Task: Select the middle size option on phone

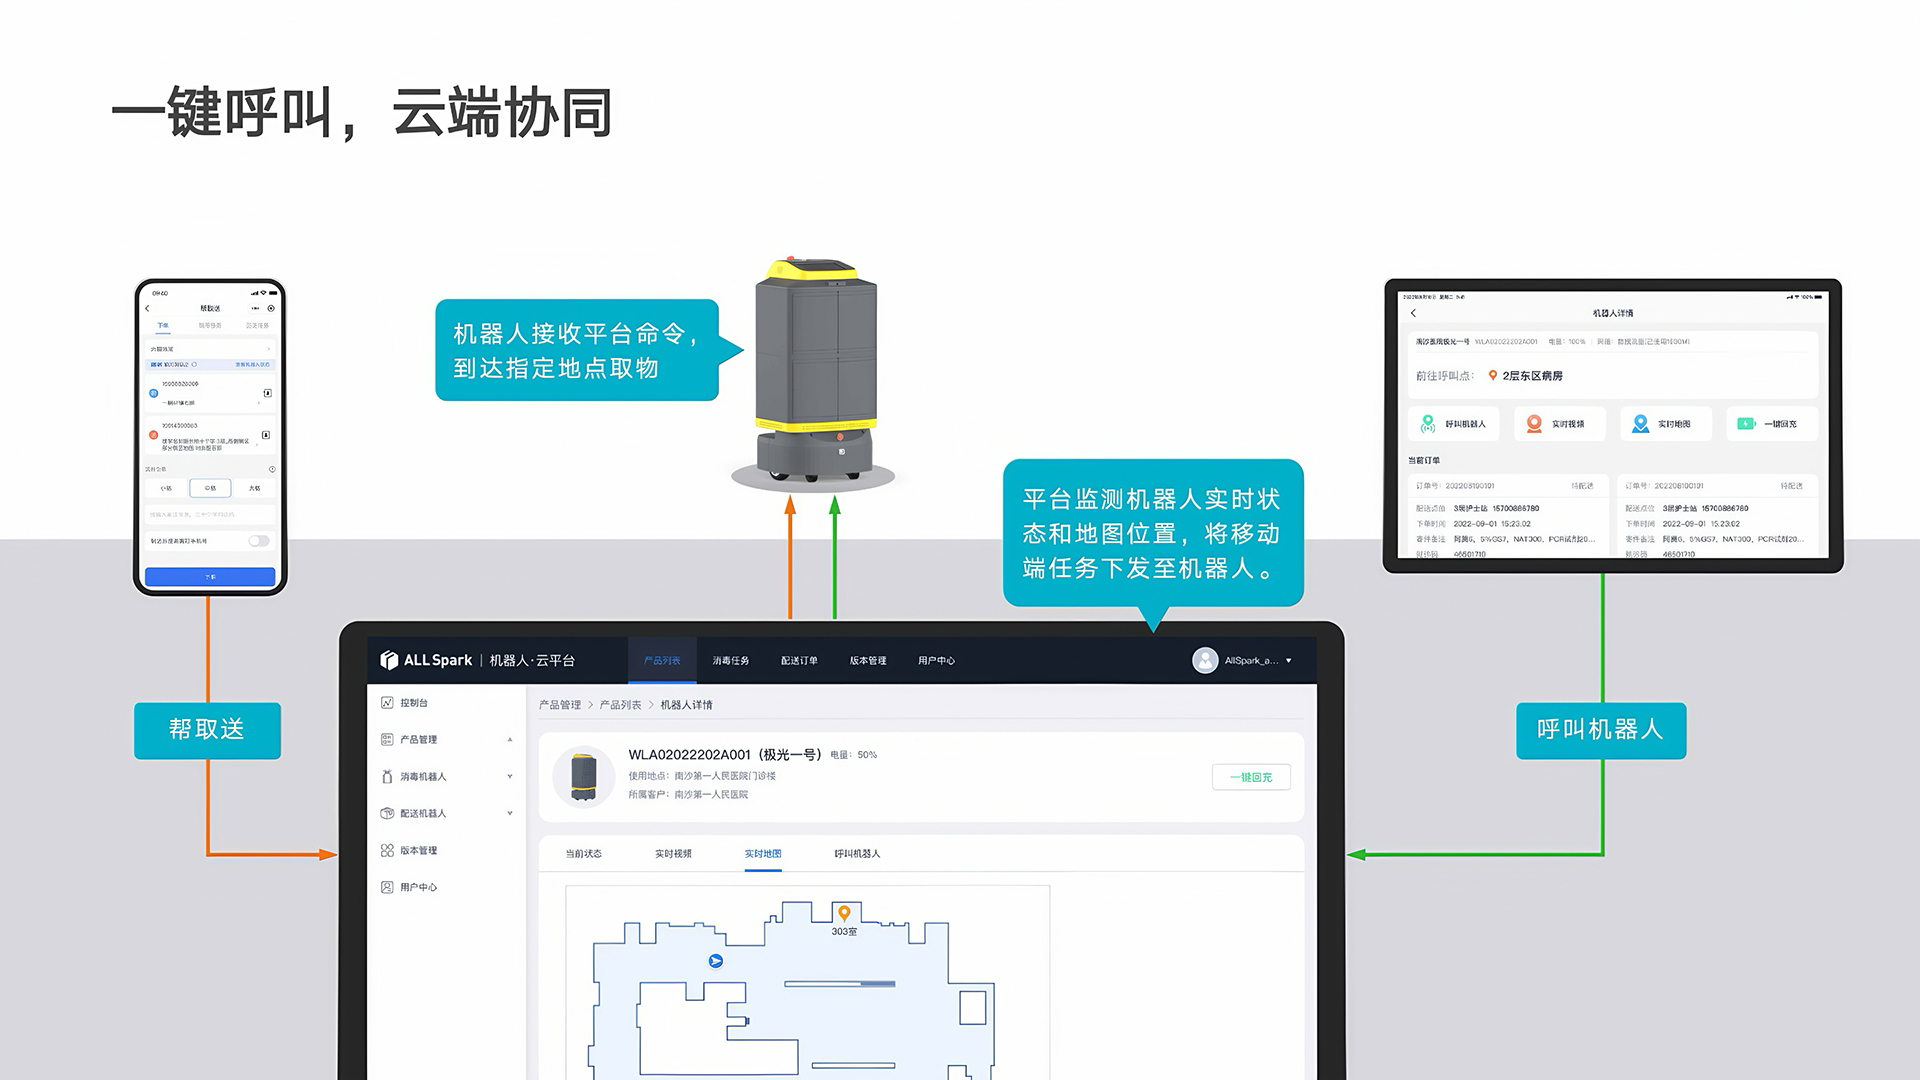Action: [210, 488]
